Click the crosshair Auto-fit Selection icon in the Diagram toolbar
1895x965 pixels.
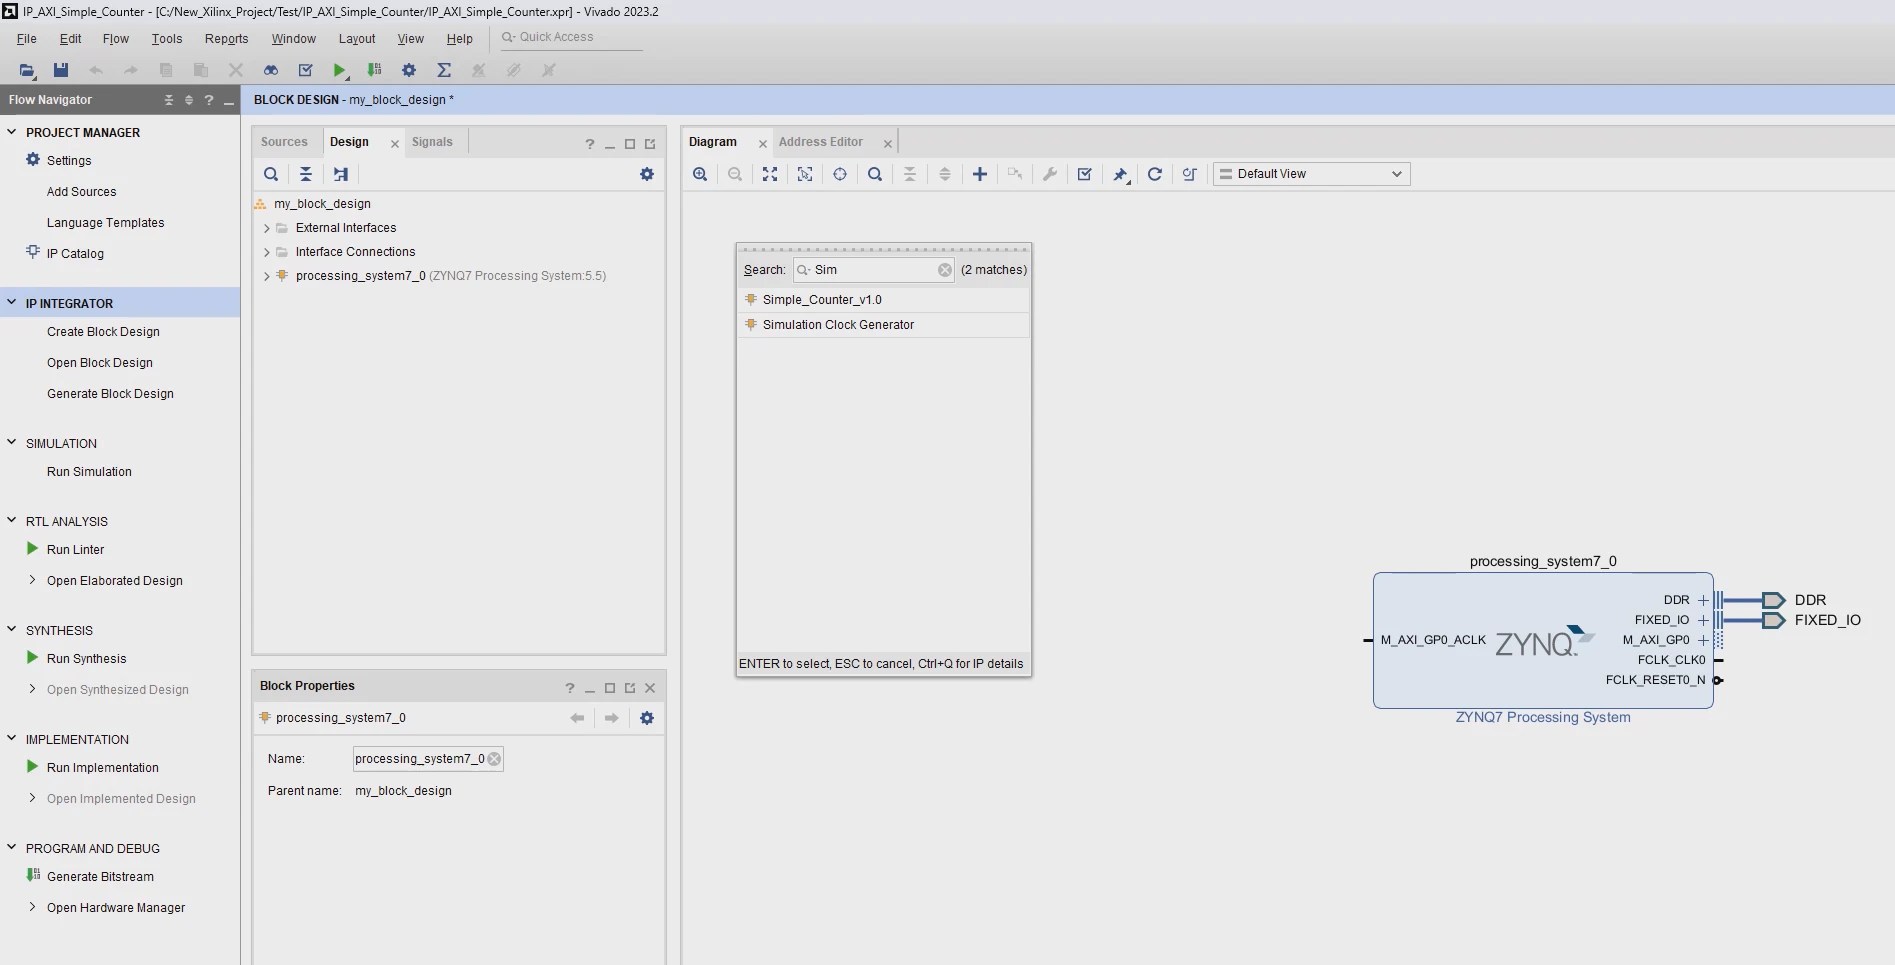click(x=840, y=174)
